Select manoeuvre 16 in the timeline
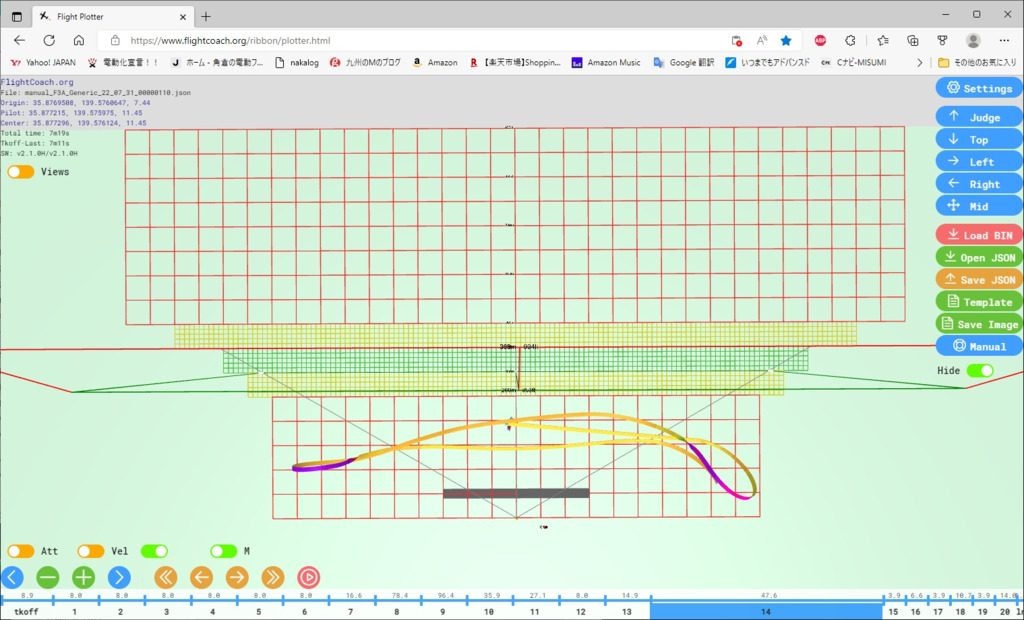1024x620 pixels. click(x=916, y=612)
